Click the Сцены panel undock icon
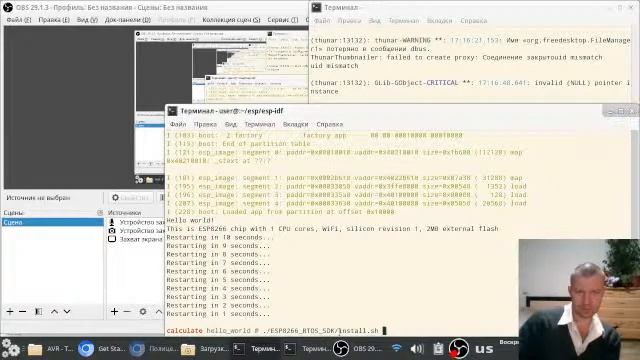640x360 pixels. coord(100,213)
